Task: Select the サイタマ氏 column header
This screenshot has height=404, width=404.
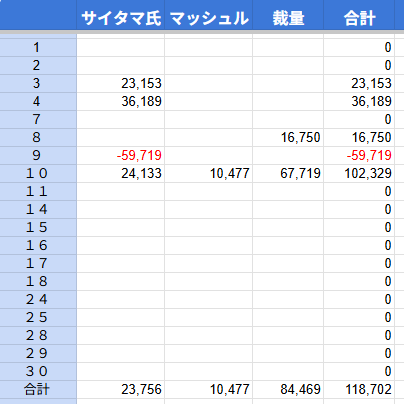Action: click(x=121, y=15)
